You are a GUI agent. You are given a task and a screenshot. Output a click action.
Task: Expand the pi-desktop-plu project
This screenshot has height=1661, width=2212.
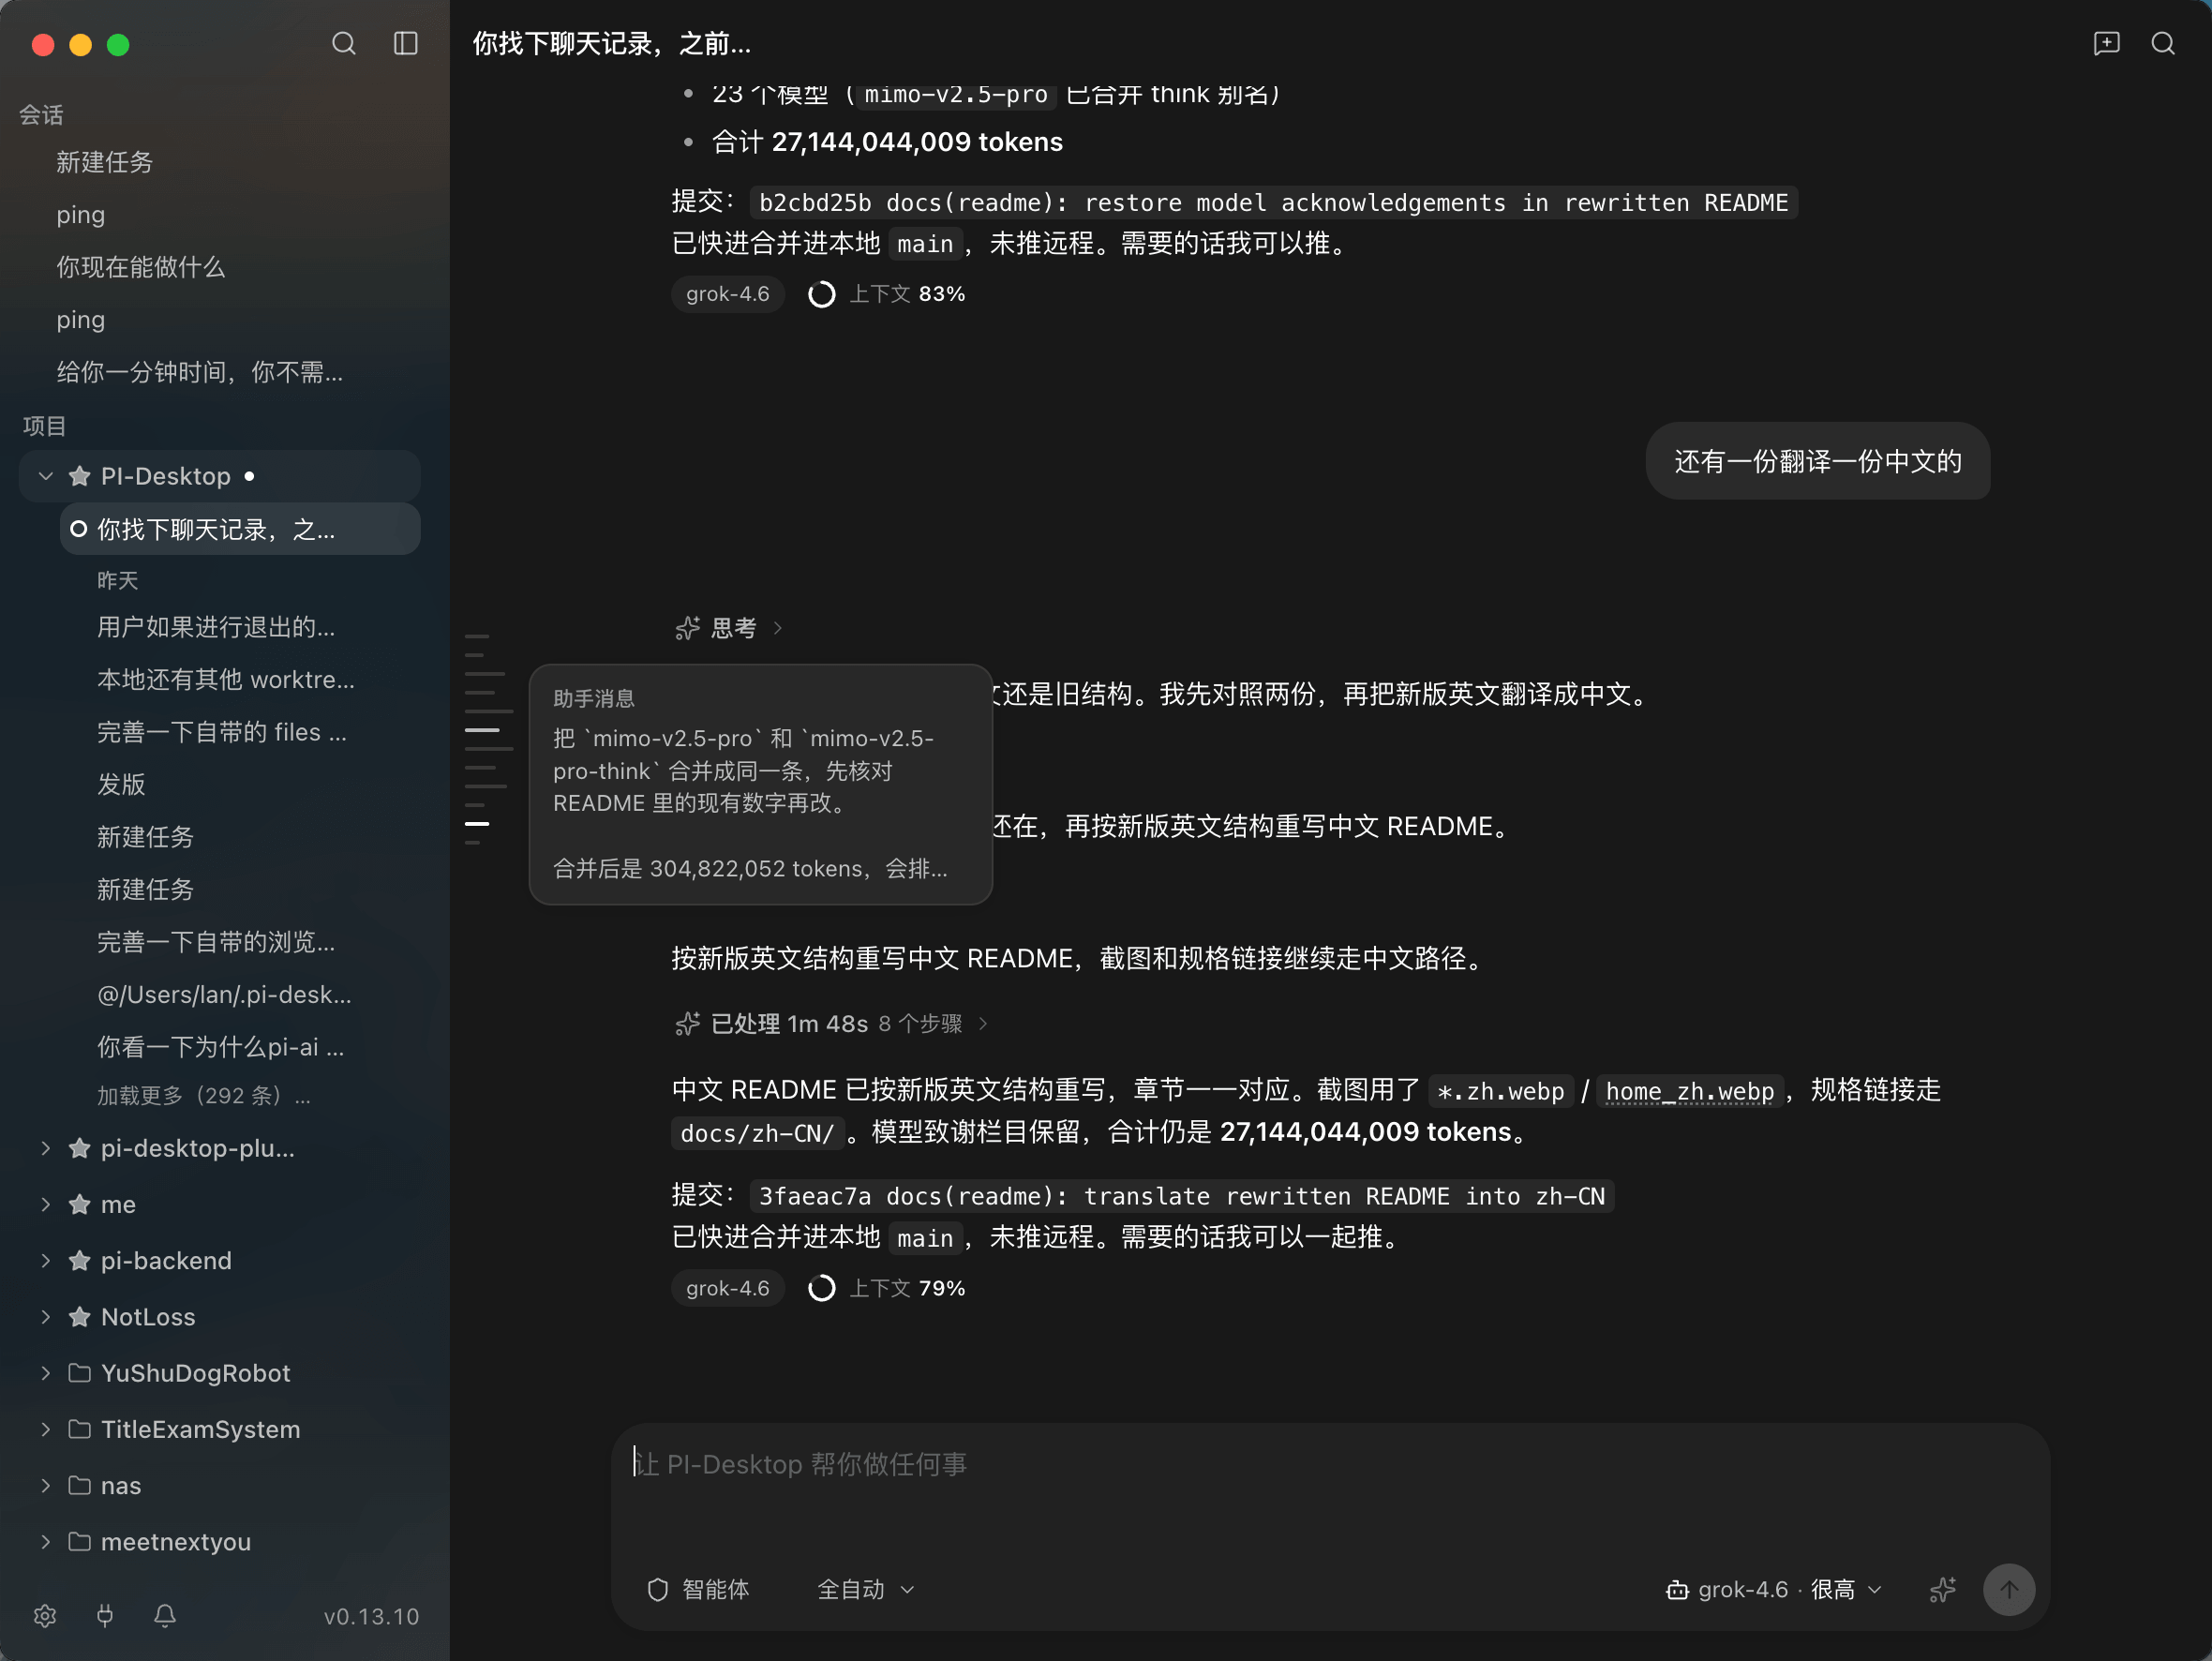45,1148
